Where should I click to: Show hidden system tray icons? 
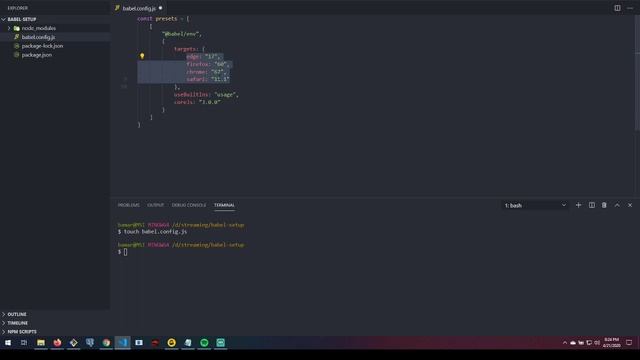coord(565,343)
